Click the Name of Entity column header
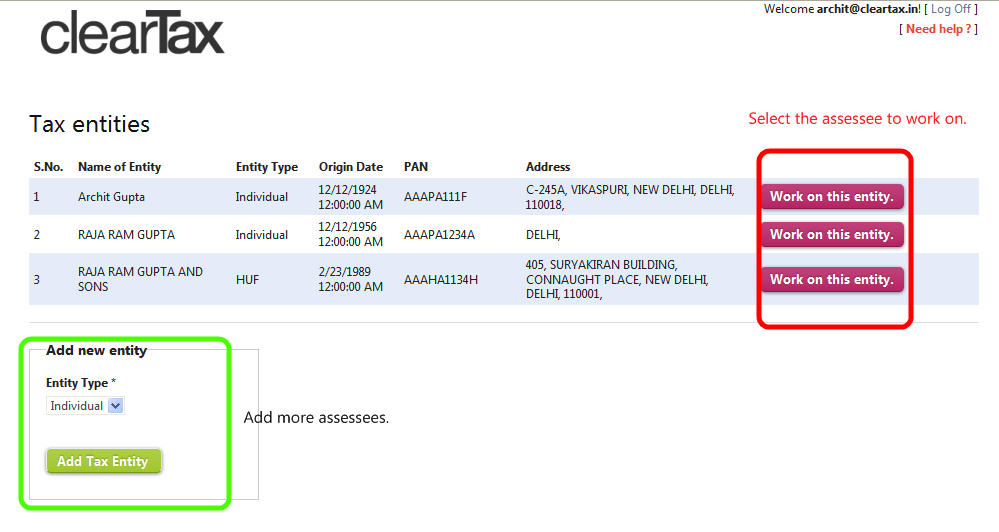The image size is (999, 532). coord(119,167)
